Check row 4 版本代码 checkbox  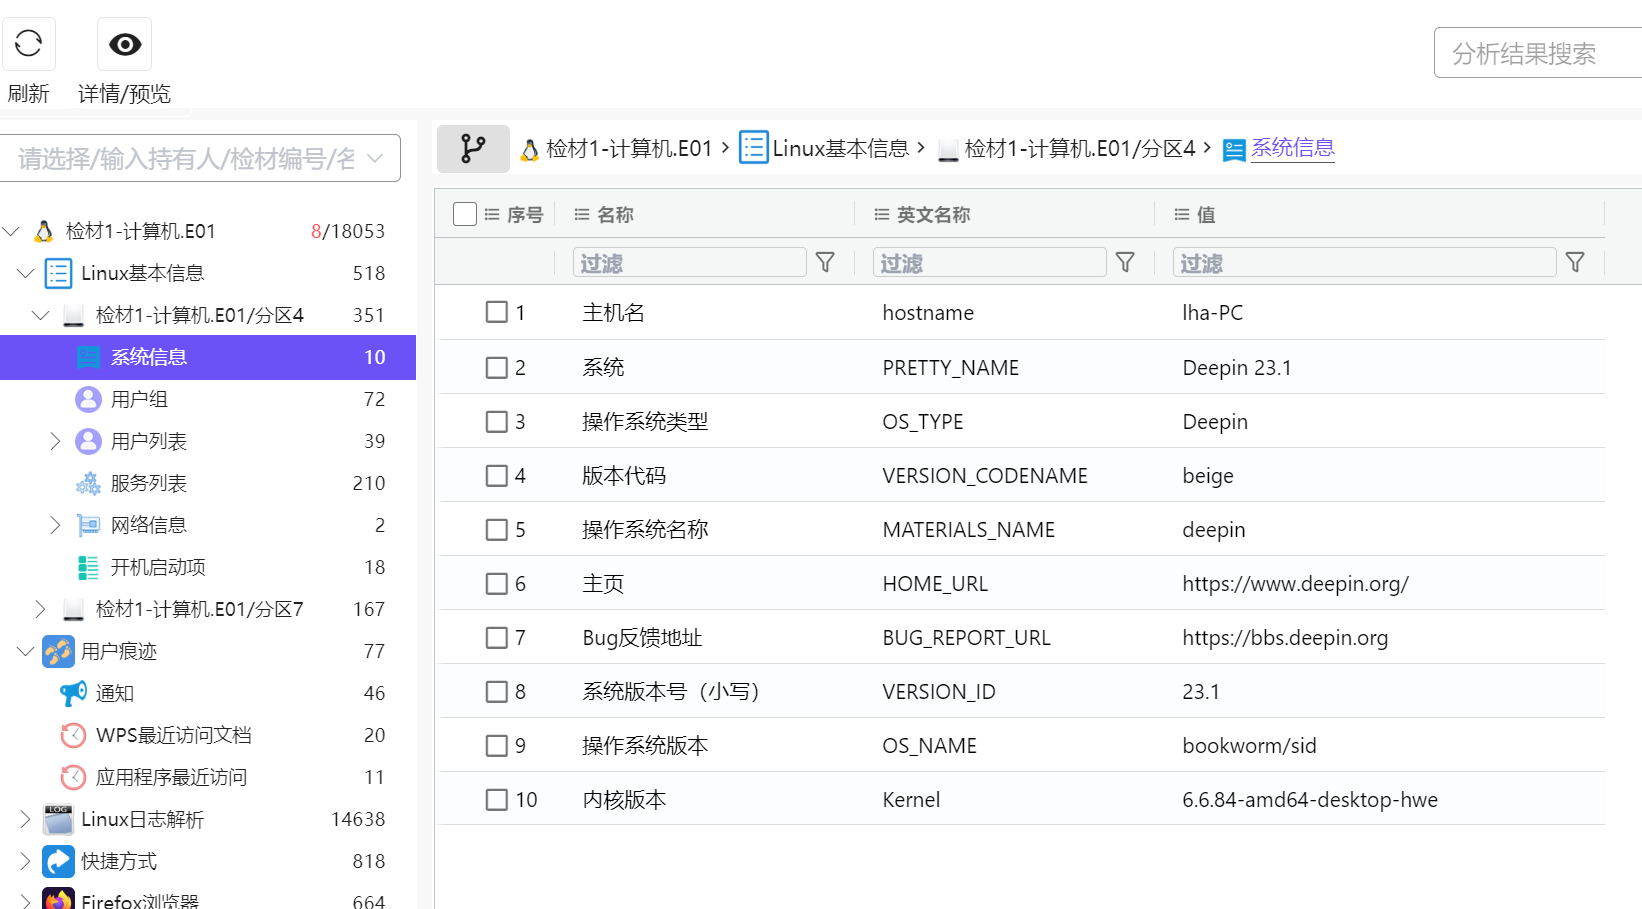point(496,475)
